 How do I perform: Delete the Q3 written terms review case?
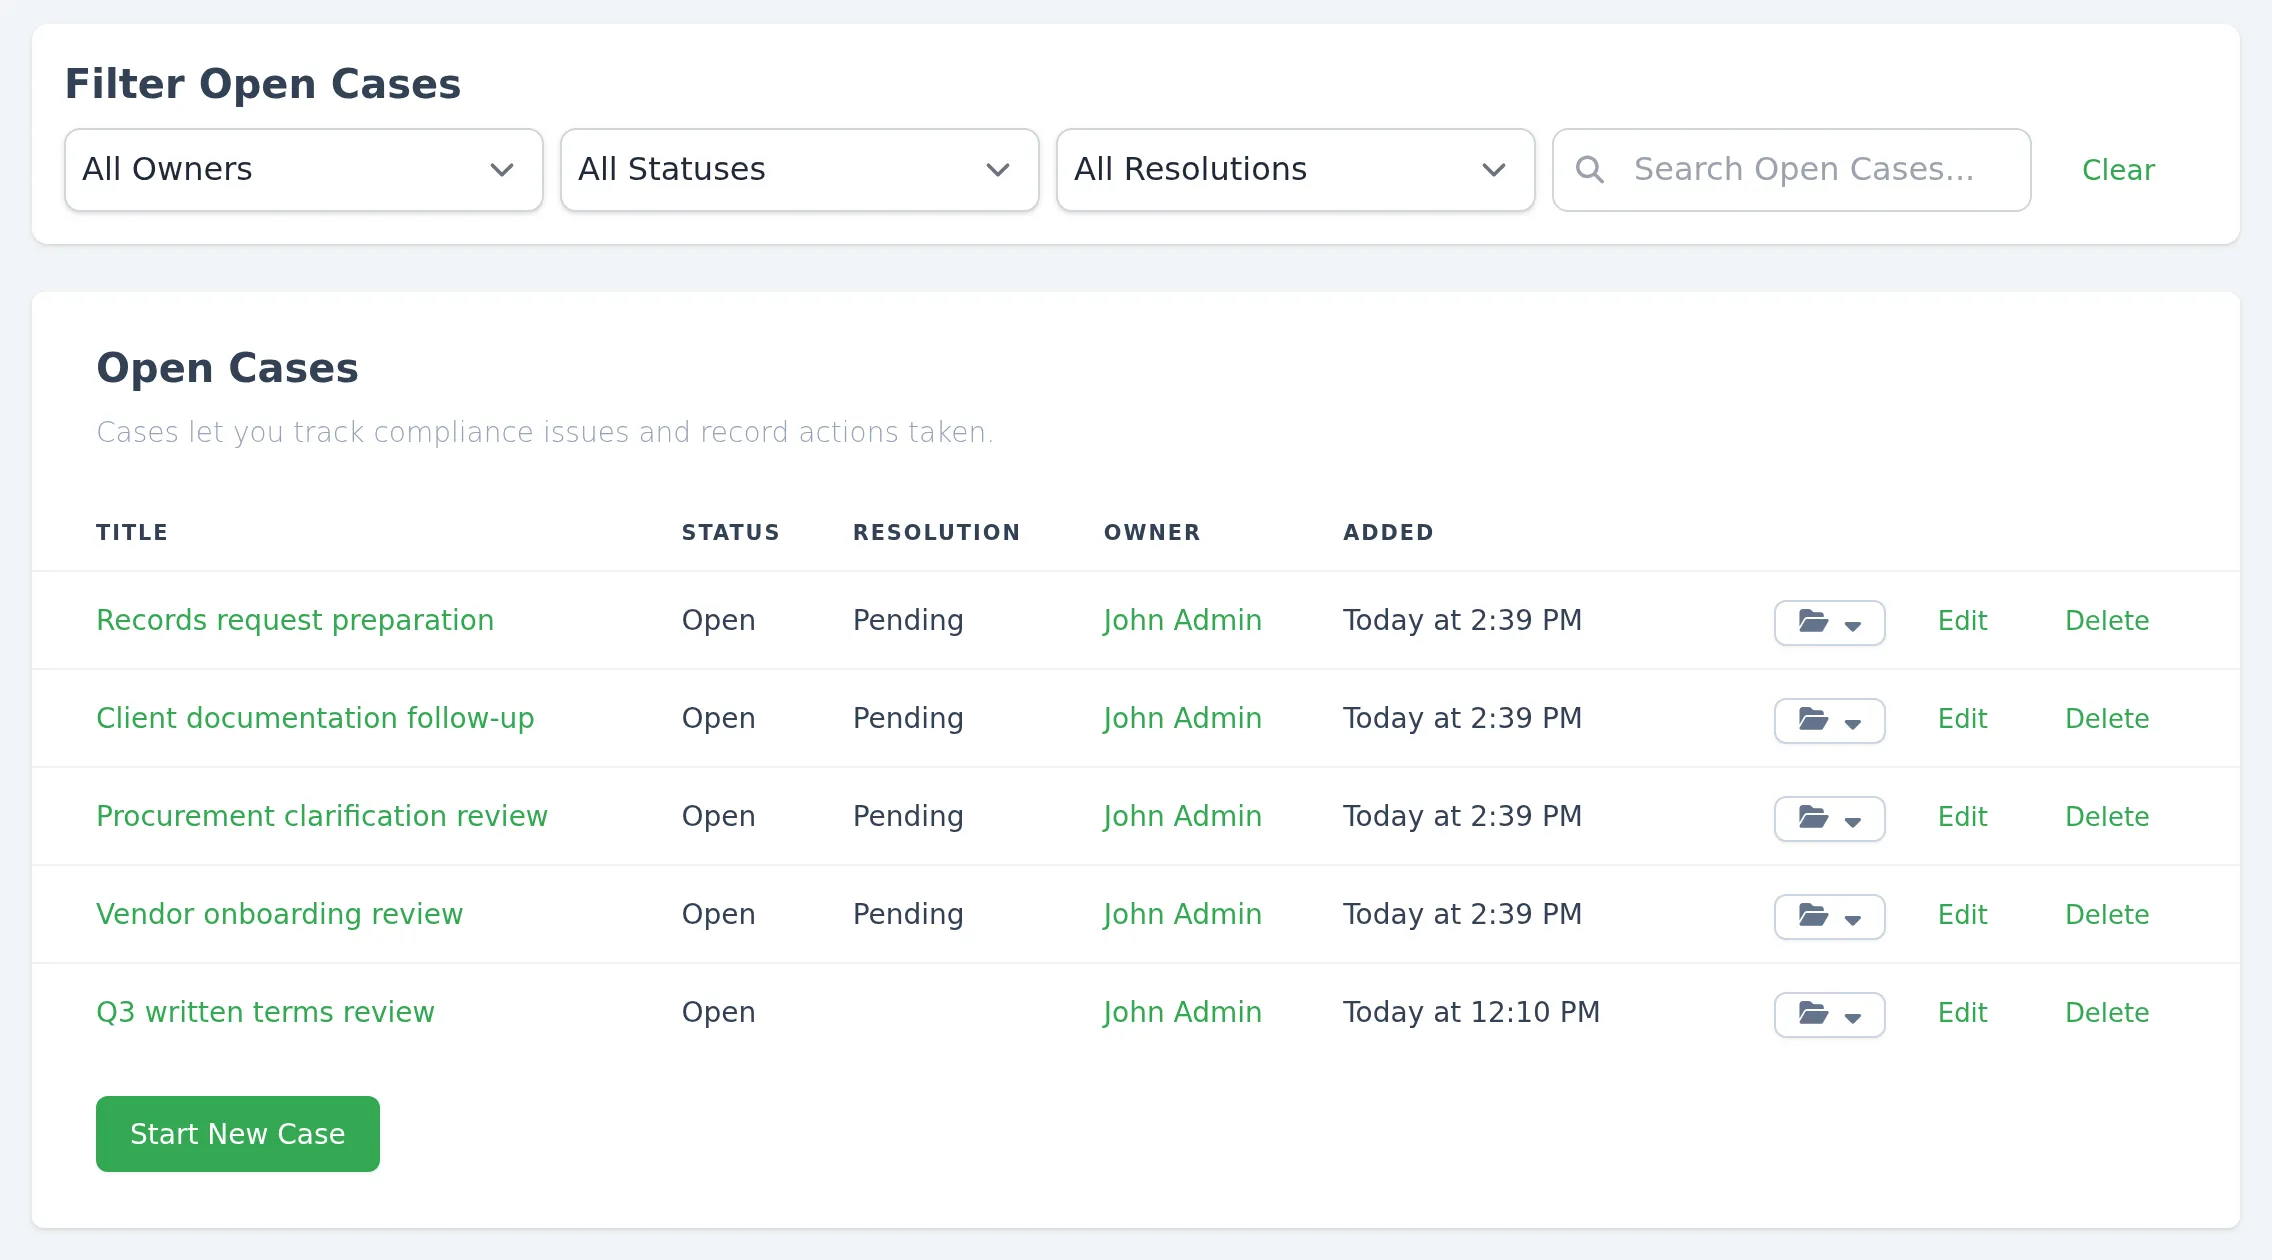point(2107,1012)
